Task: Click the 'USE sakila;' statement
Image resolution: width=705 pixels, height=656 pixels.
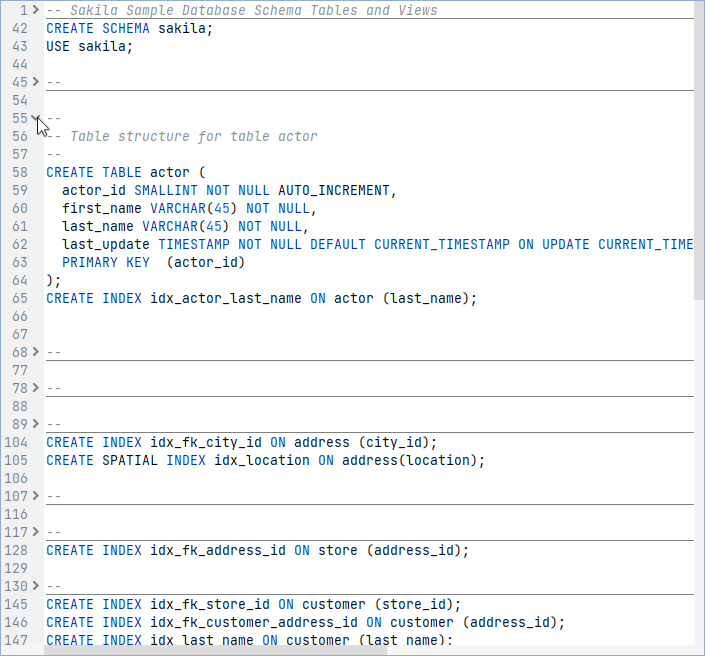Action: coord(89,46)
